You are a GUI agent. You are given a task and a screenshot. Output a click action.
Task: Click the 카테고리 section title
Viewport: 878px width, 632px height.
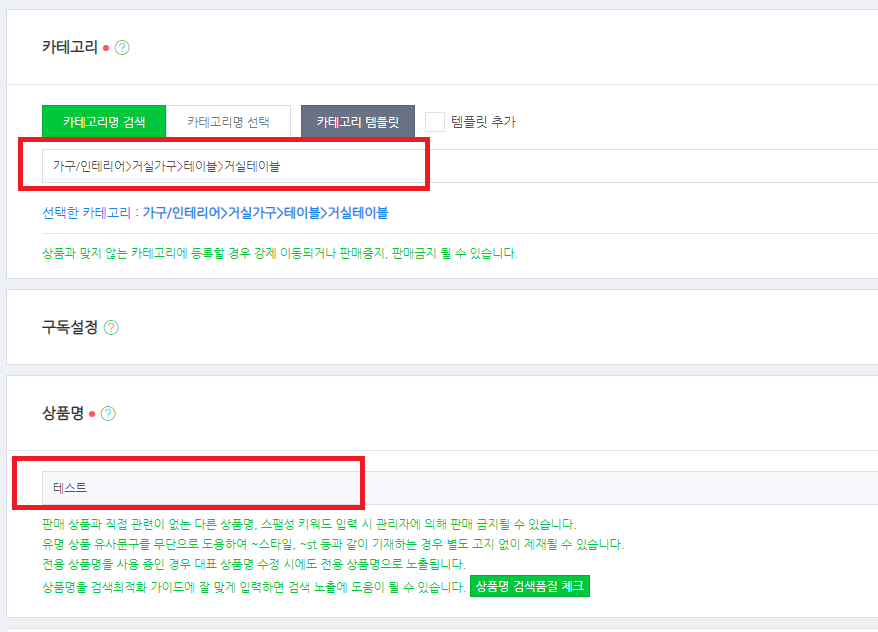click(70, 48)
